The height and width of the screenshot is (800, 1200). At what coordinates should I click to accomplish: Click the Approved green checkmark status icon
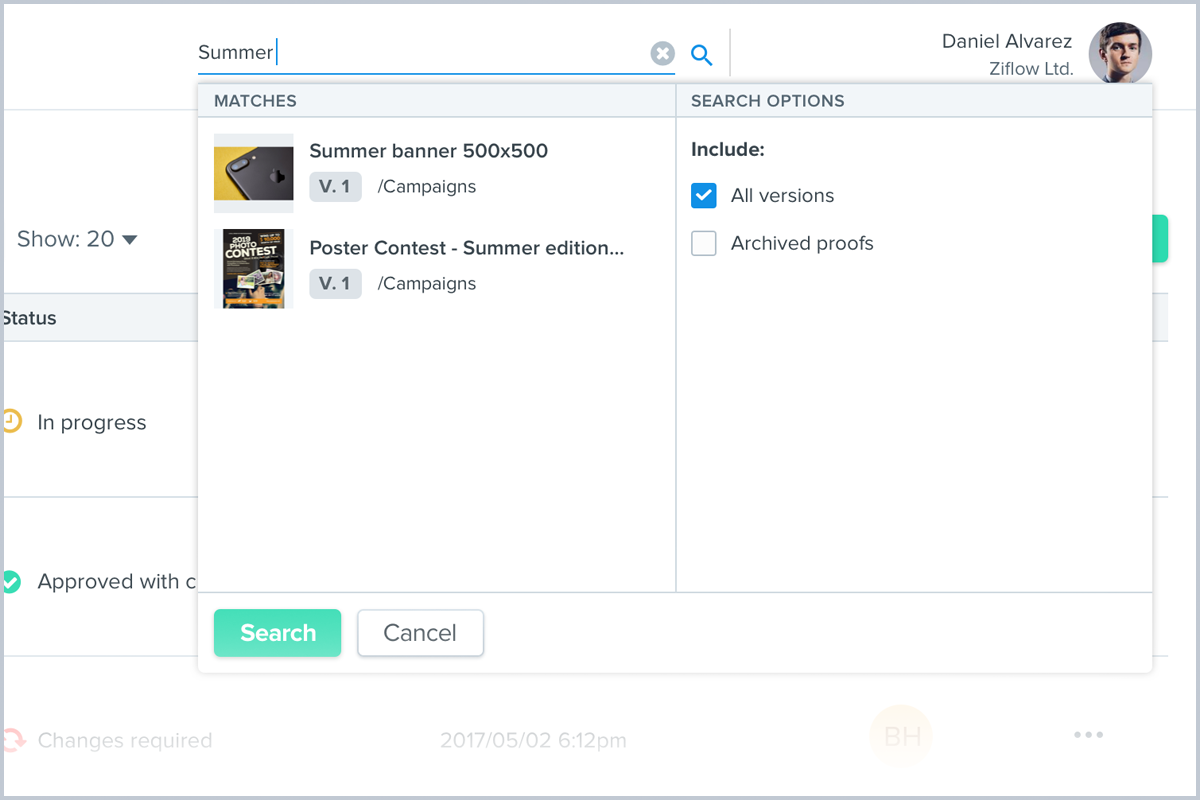tap(11, 581)
